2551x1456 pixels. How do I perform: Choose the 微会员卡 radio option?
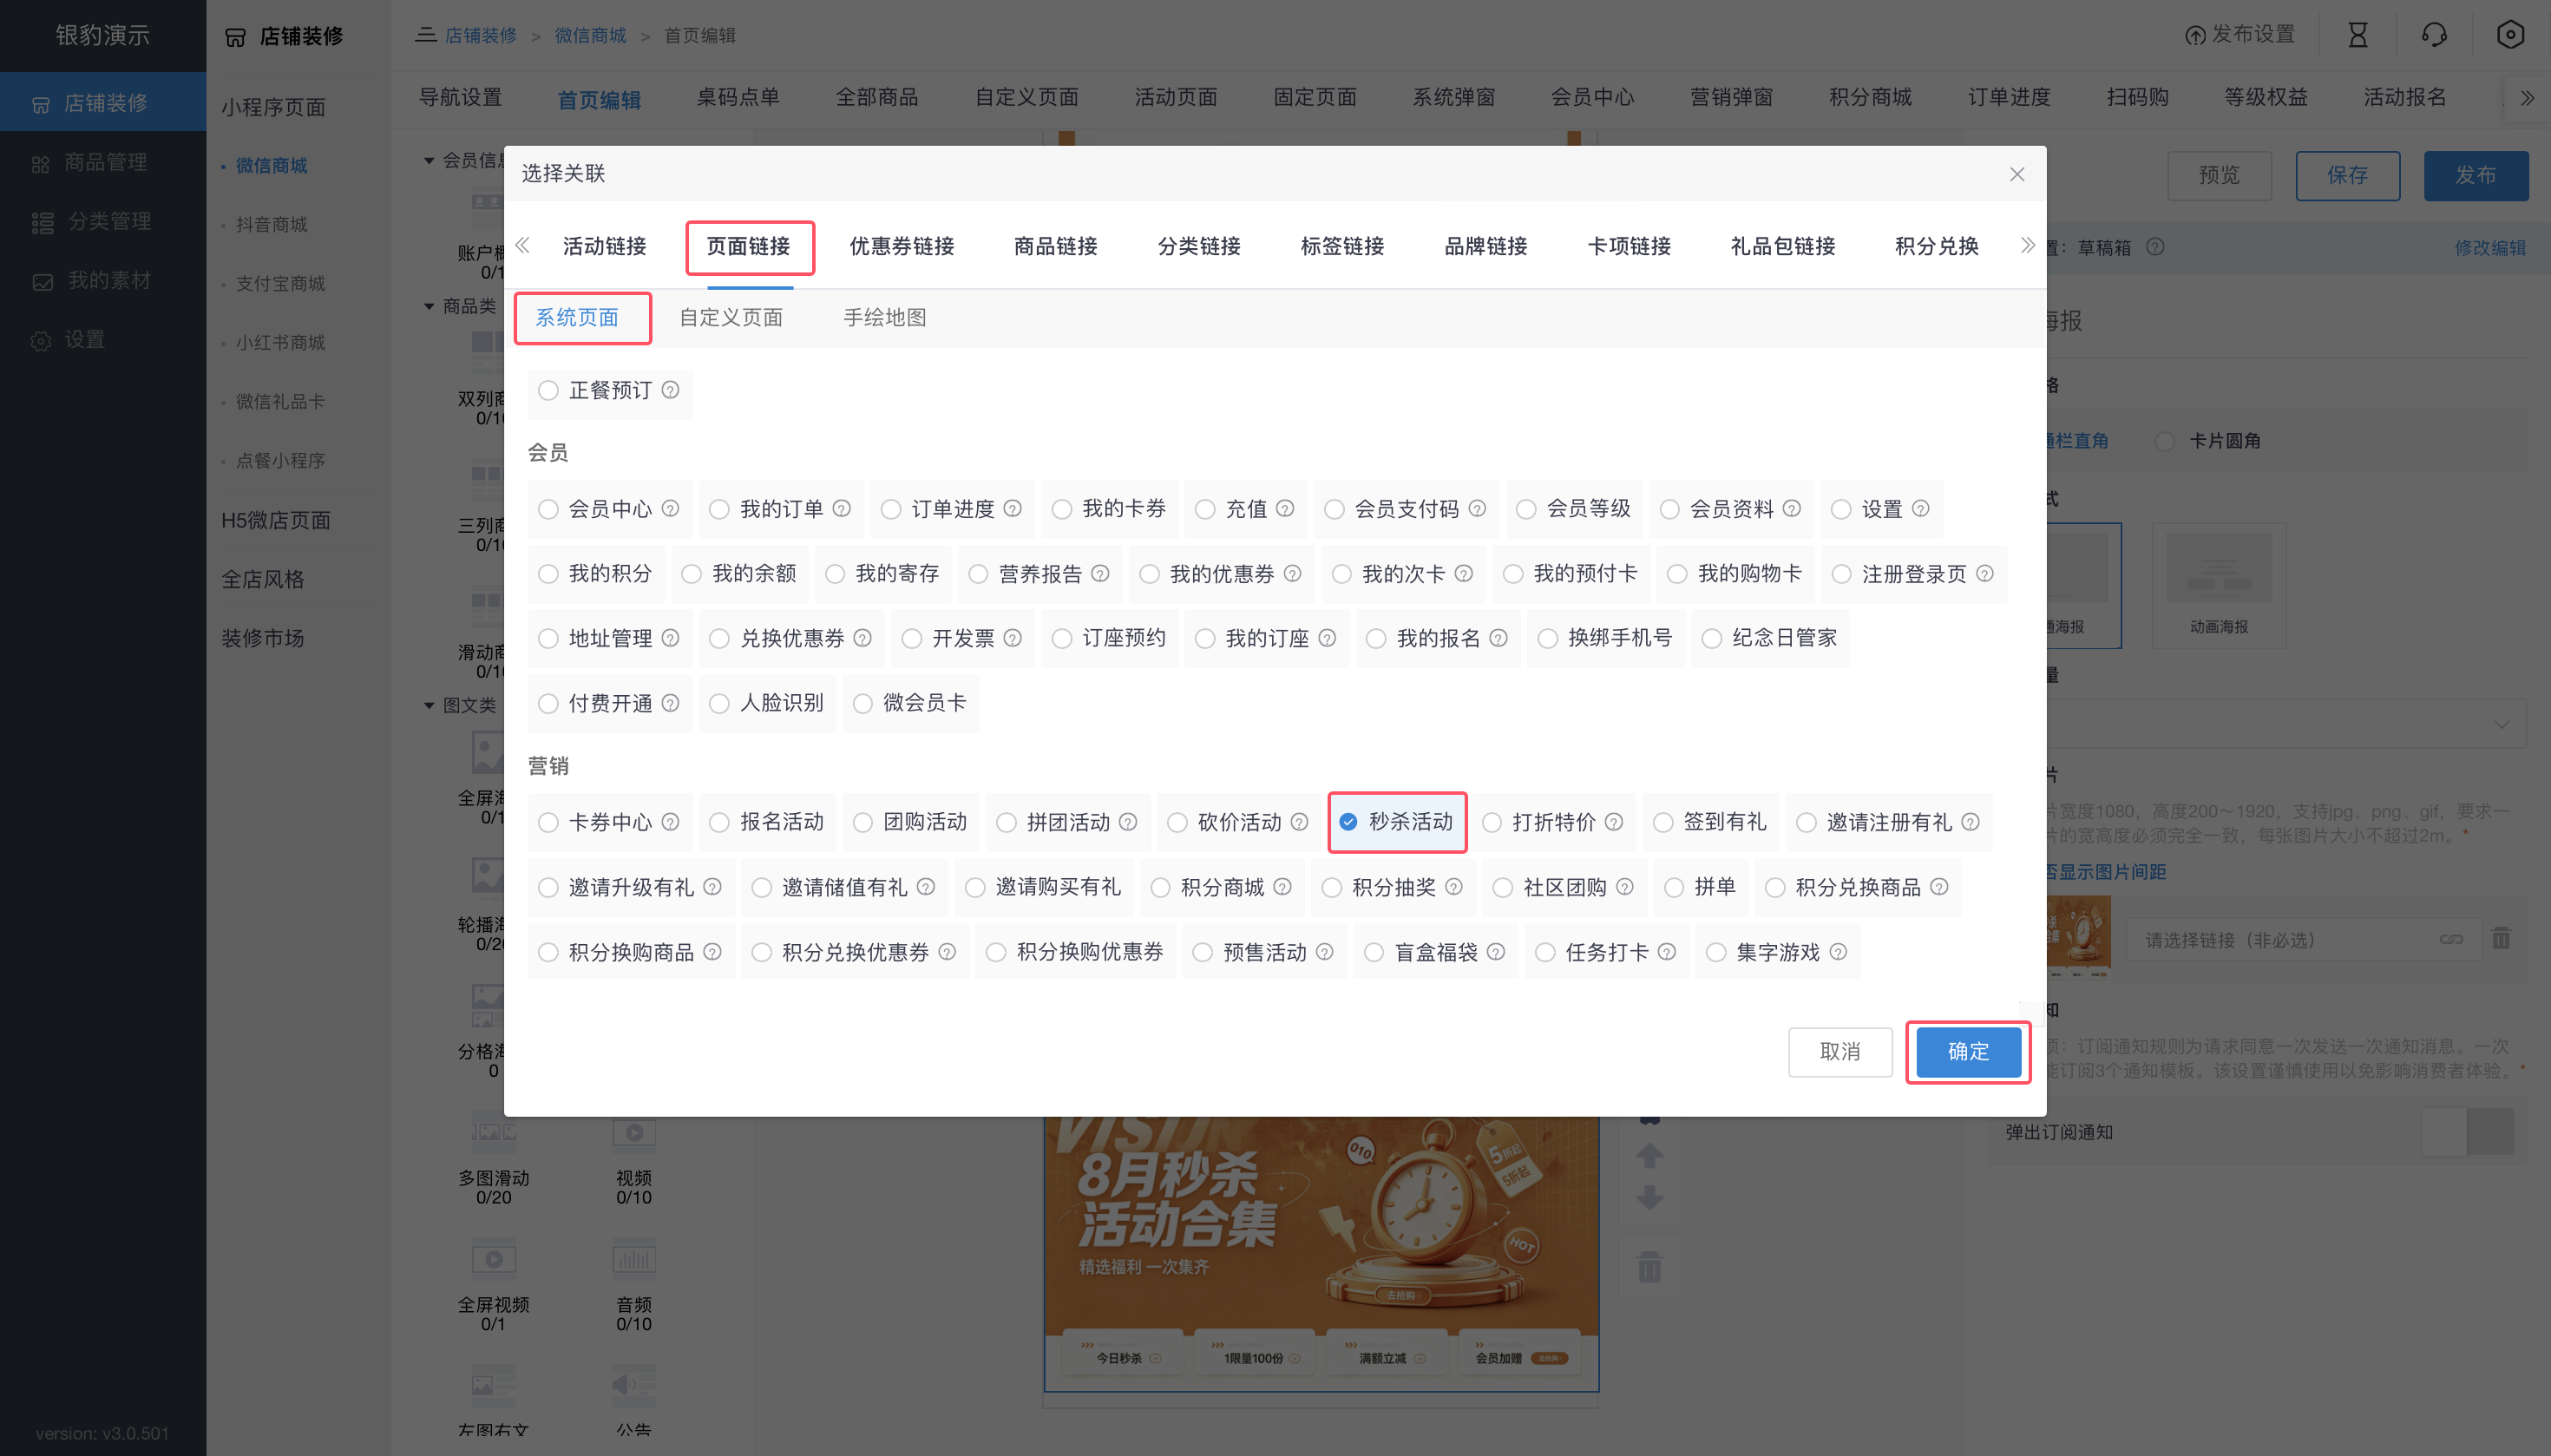(x=862, y=703)
